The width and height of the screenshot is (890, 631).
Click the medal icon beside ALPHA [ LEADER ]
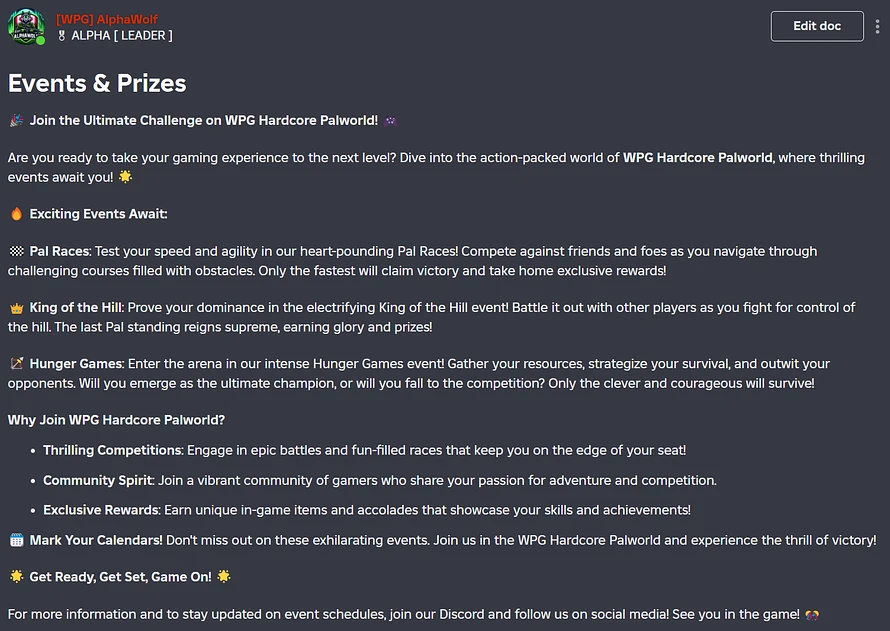(x=62, y=36)
